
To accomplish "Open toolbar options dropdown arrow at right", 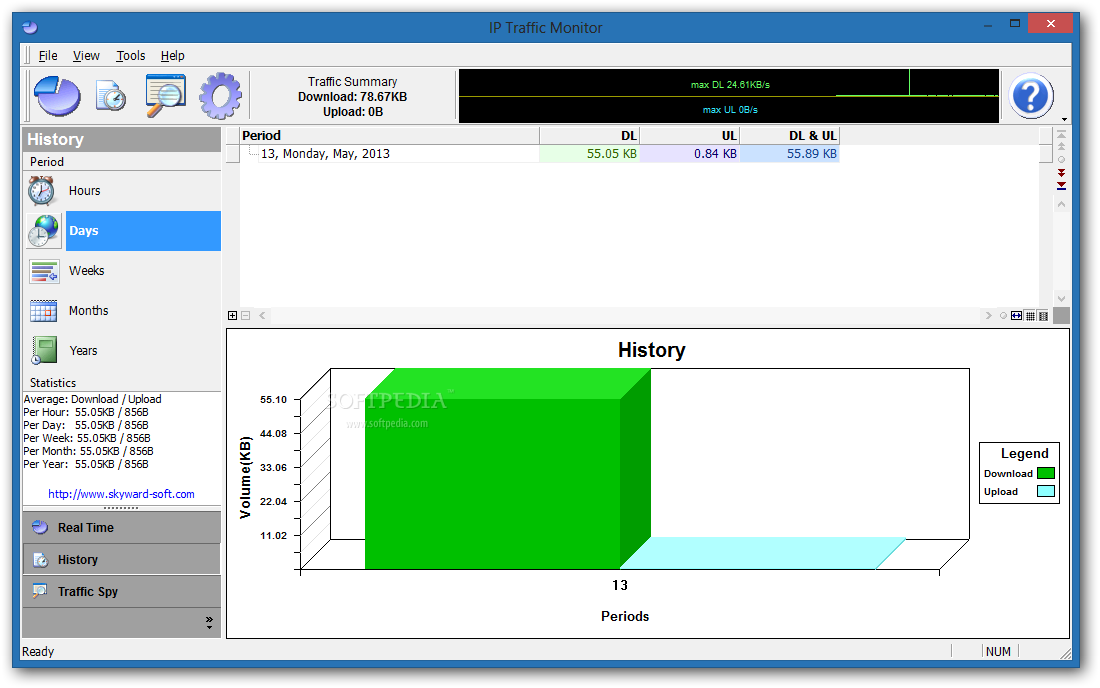I will coord(1064,120).
